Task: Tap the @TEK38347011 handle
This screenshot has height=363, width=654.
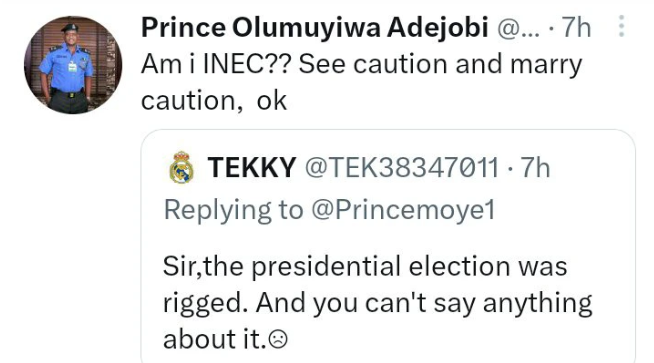Action: pos(402,168)
